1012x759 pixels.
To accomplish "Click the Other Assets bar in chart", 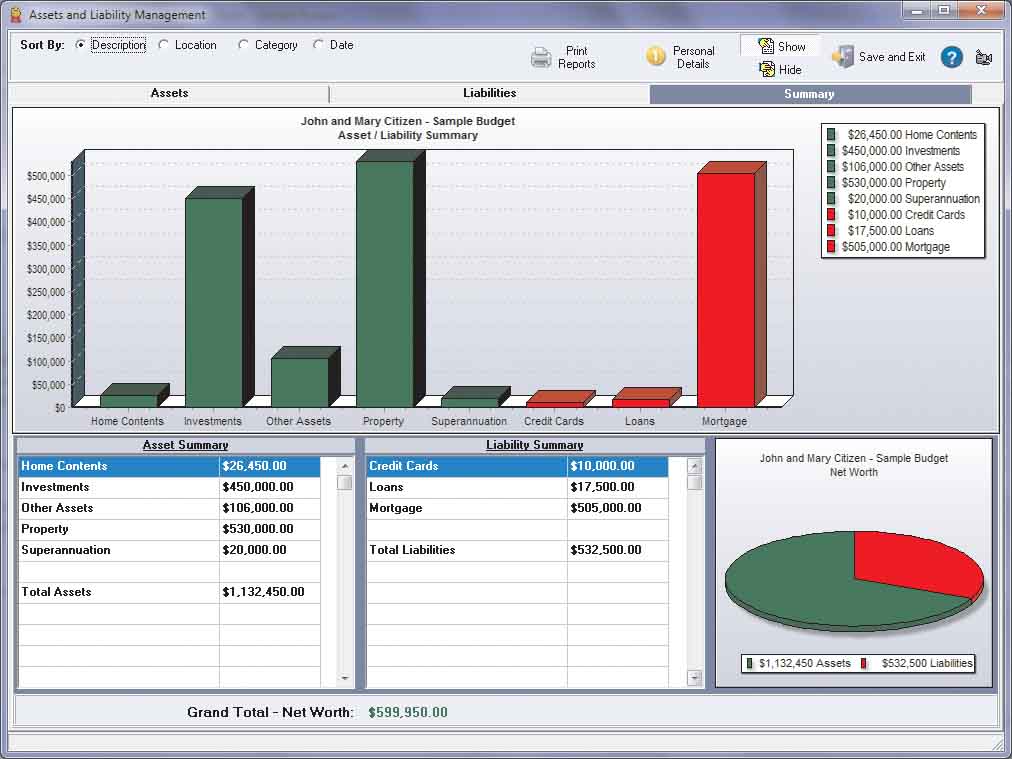I will pyautogui.click(x=300, y=382).
